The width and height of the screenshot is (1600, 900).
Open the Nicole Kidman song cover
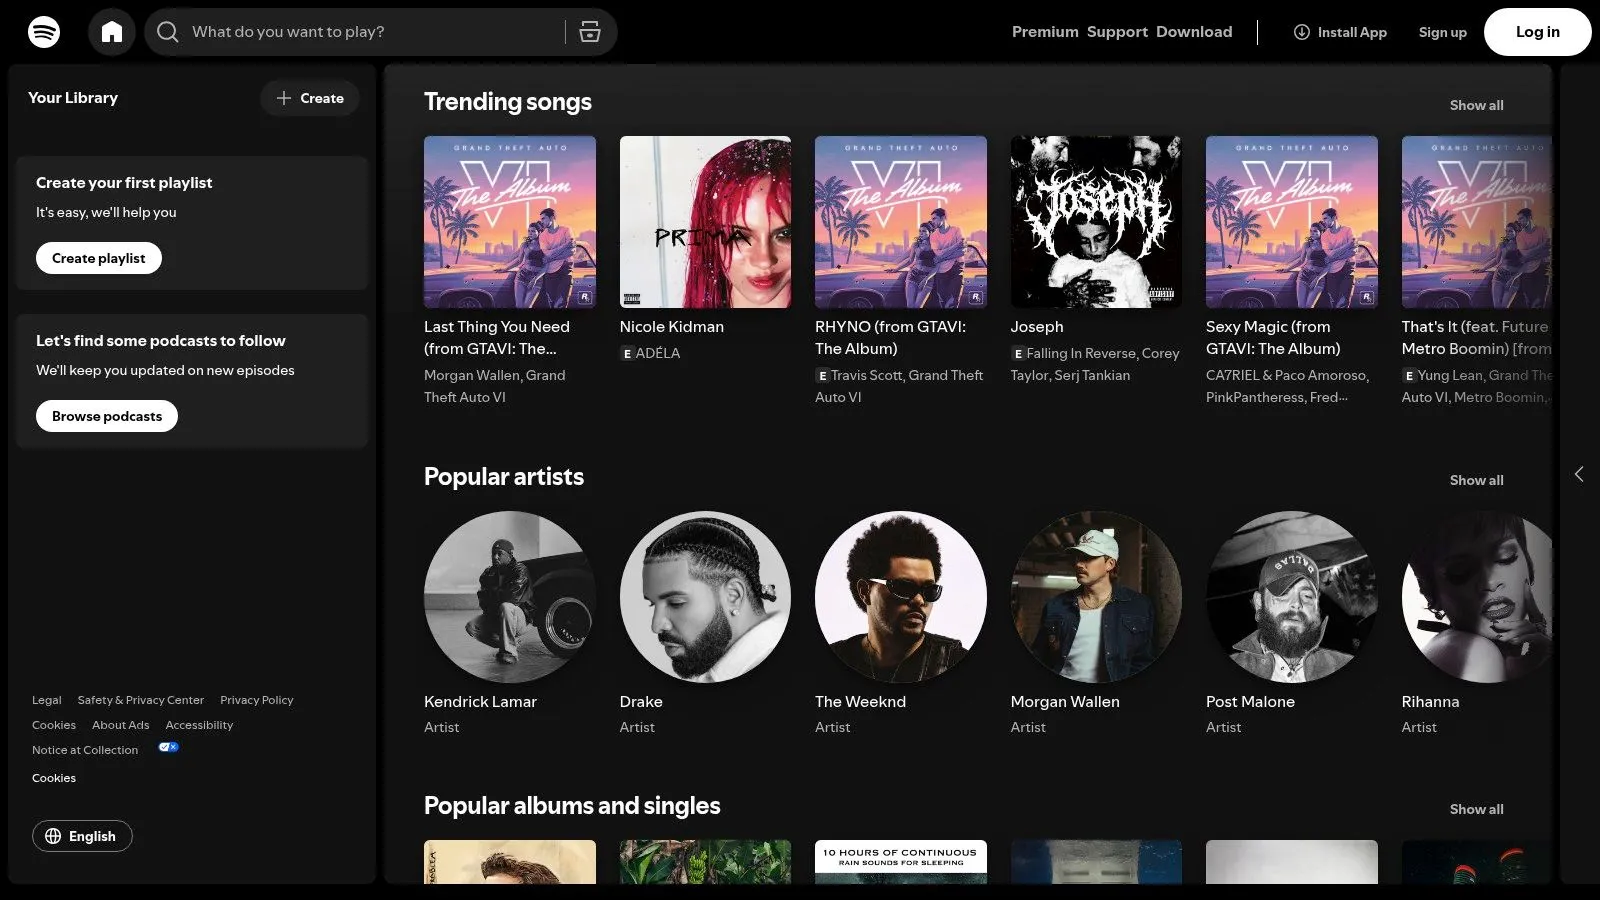[x=705, y=222]
